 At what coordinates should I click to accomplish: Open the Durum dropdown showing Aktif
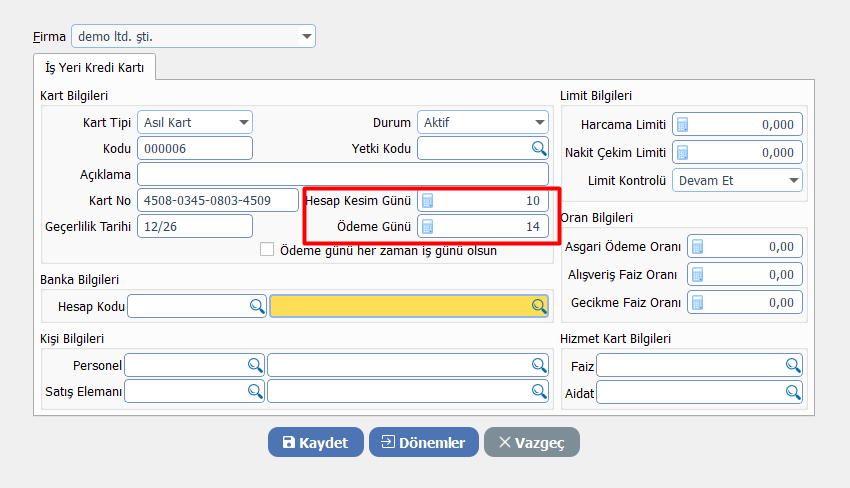pos(539,123)
